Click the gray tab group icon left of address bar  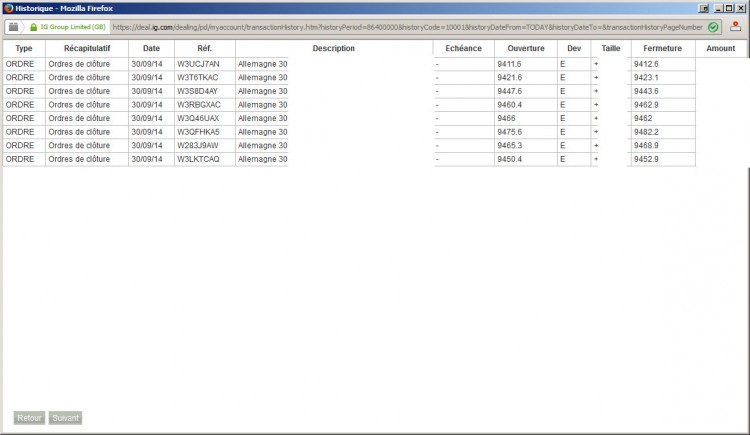(x=13, y=27)
